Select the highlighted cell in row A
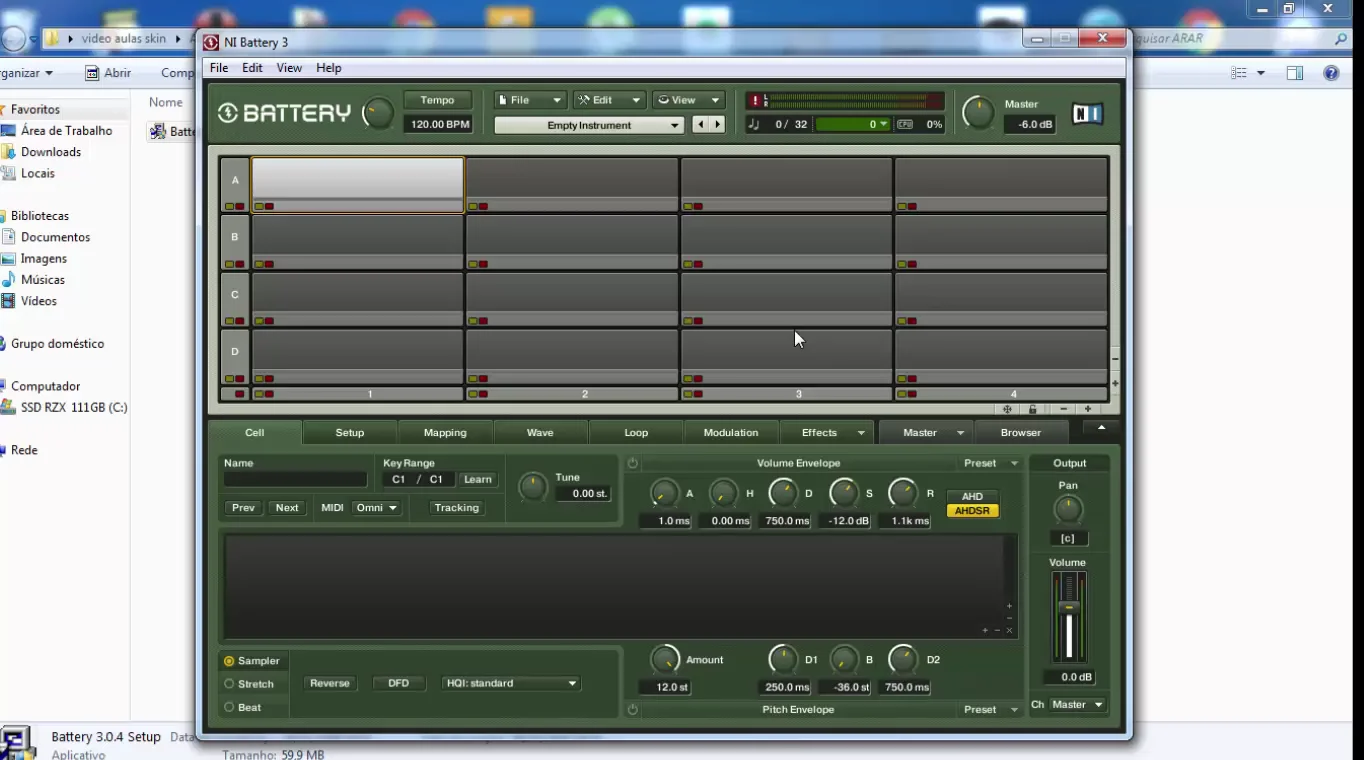 point(358,185)
